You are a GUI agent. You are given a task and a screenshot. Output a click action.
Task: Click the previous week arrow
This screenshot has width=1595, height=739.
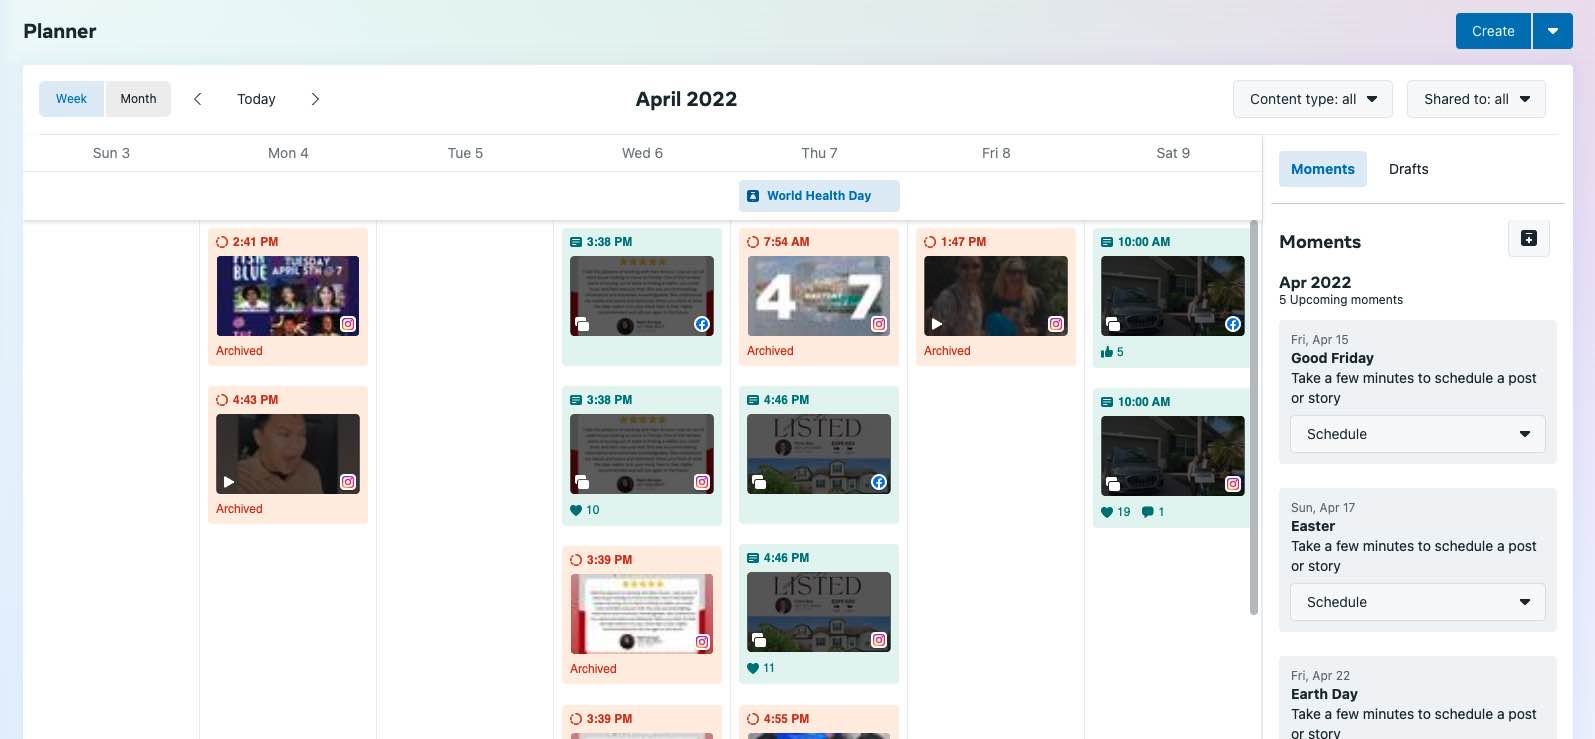(x=198, y=99)
